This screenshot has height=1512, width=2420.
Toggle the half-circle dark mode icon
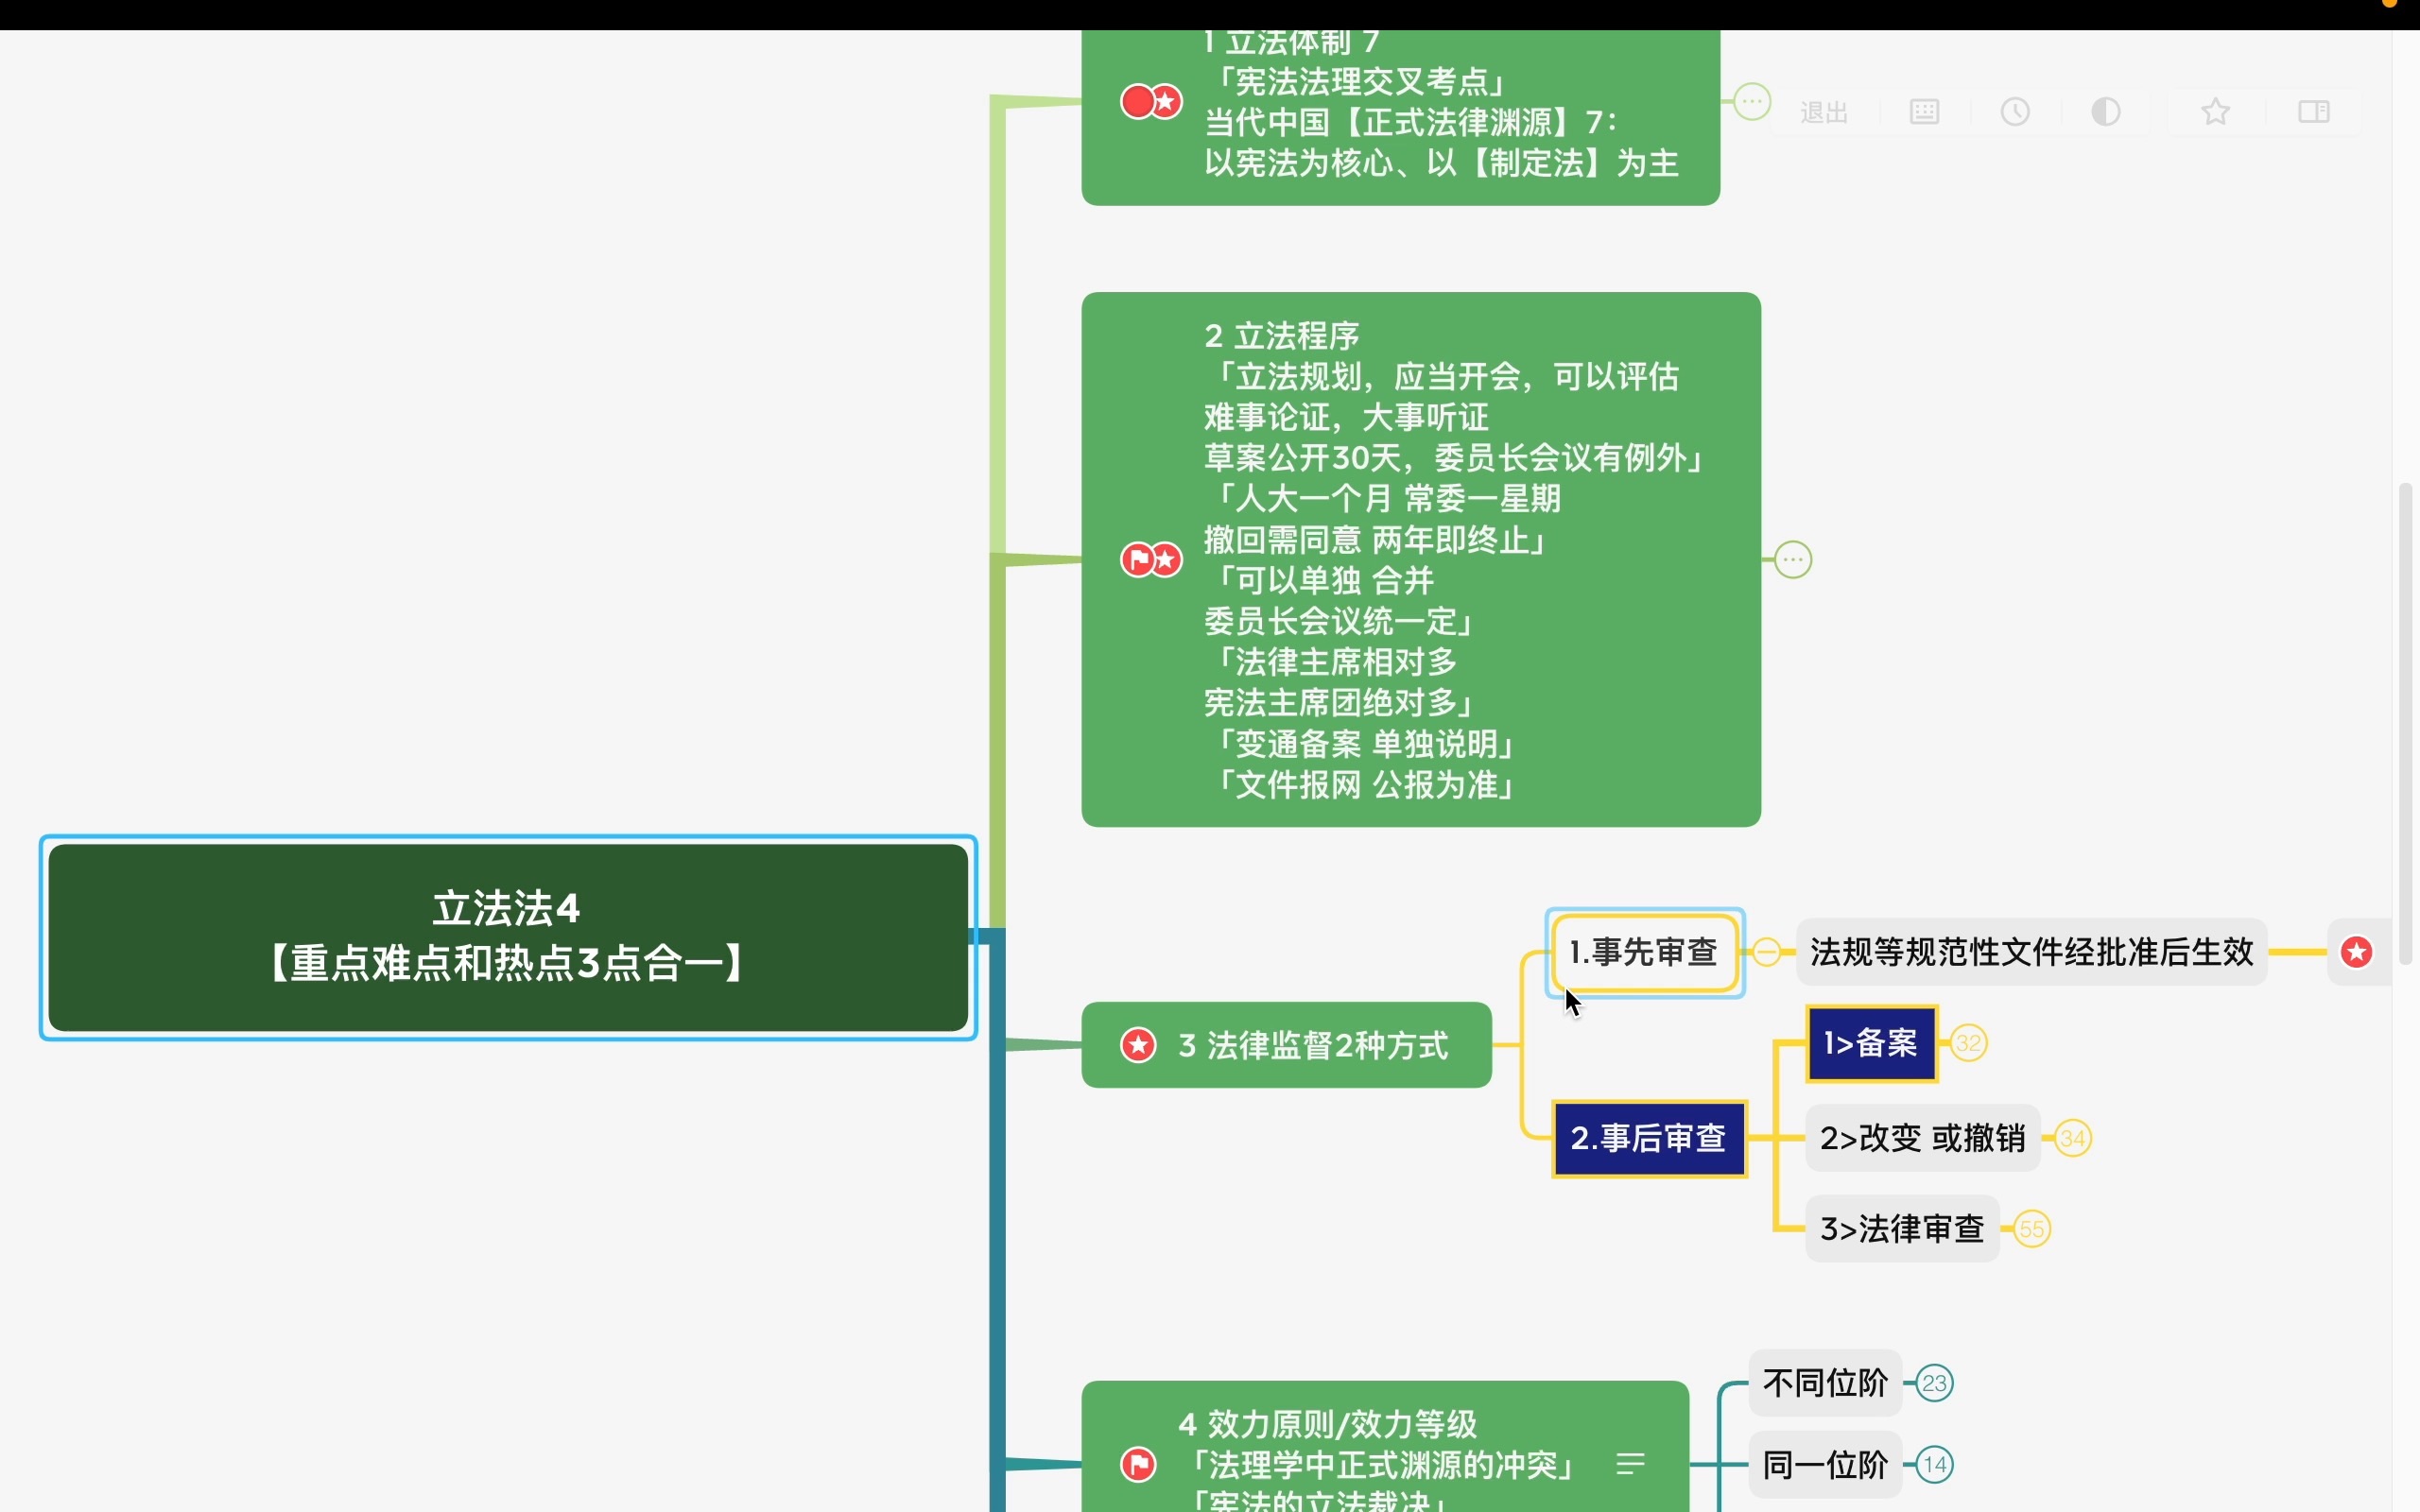pos(2106,112)
